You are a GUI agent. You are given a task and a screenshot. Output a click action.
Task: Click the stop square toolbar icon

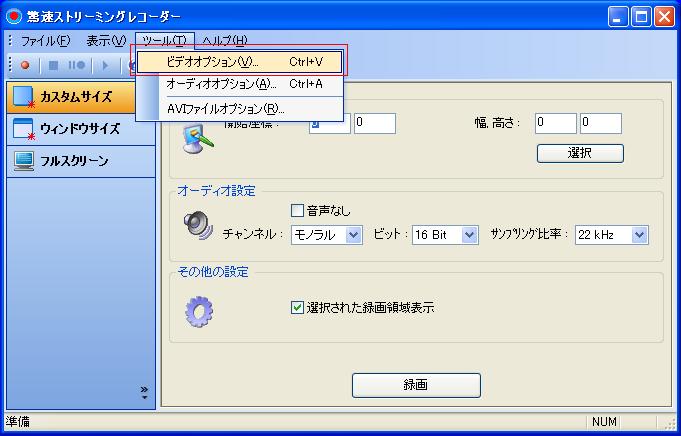point(53,65)
